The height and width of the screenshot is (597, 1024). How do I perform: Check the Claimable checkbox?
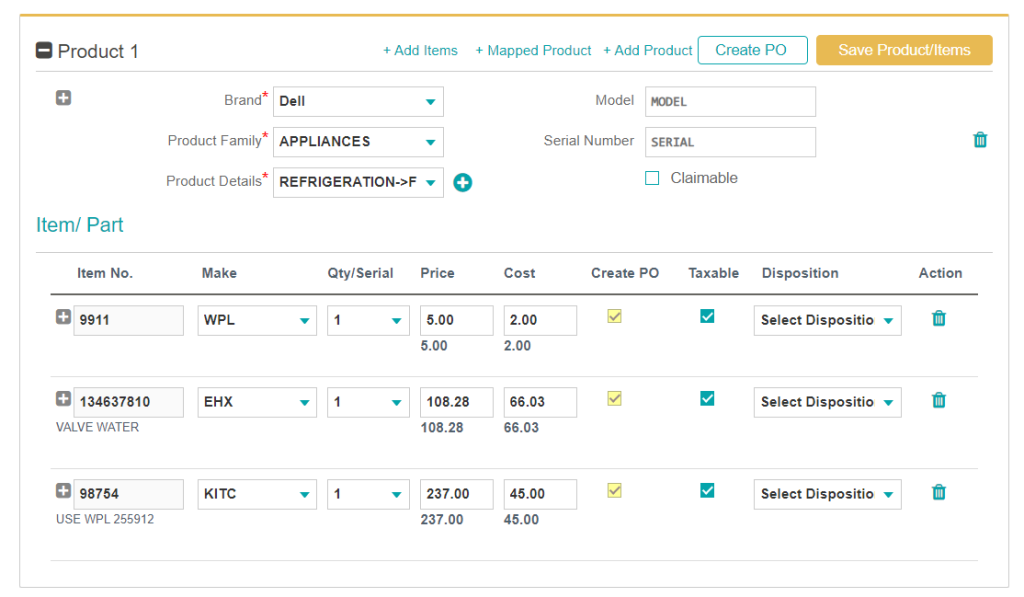[652, 178]
